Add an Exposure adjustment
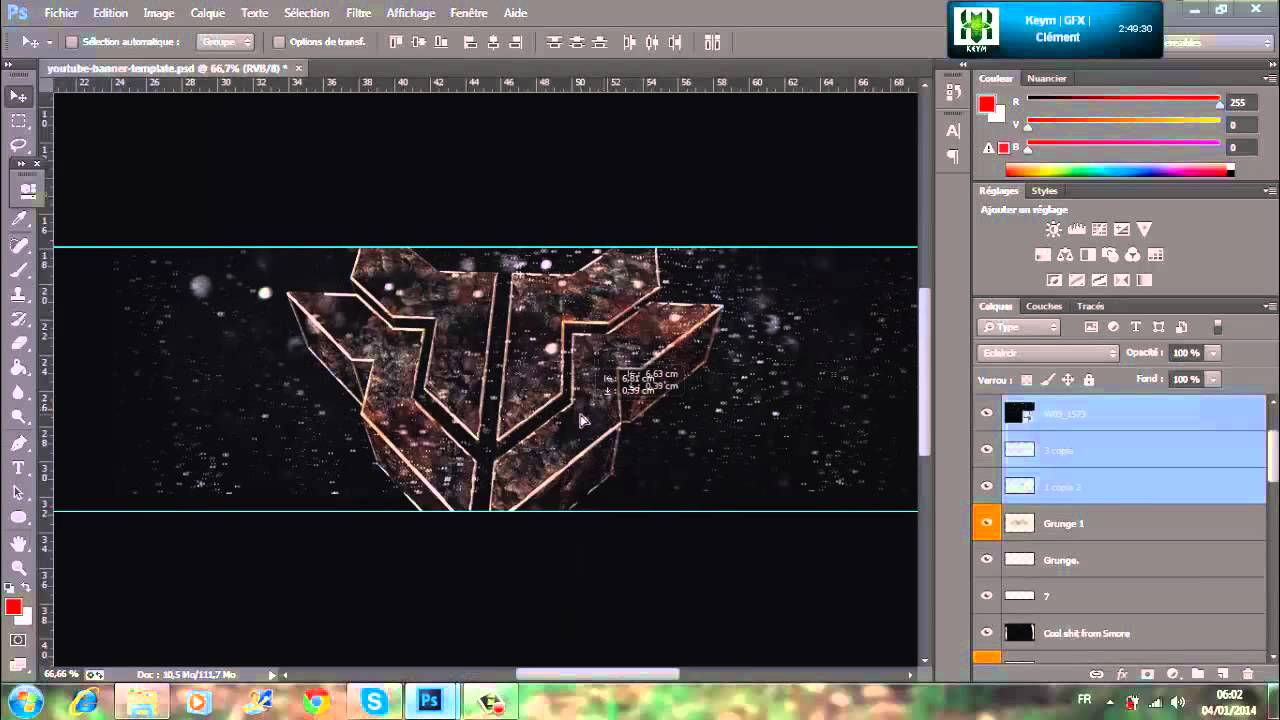 pyautogui.click(x=1122, y=230)
